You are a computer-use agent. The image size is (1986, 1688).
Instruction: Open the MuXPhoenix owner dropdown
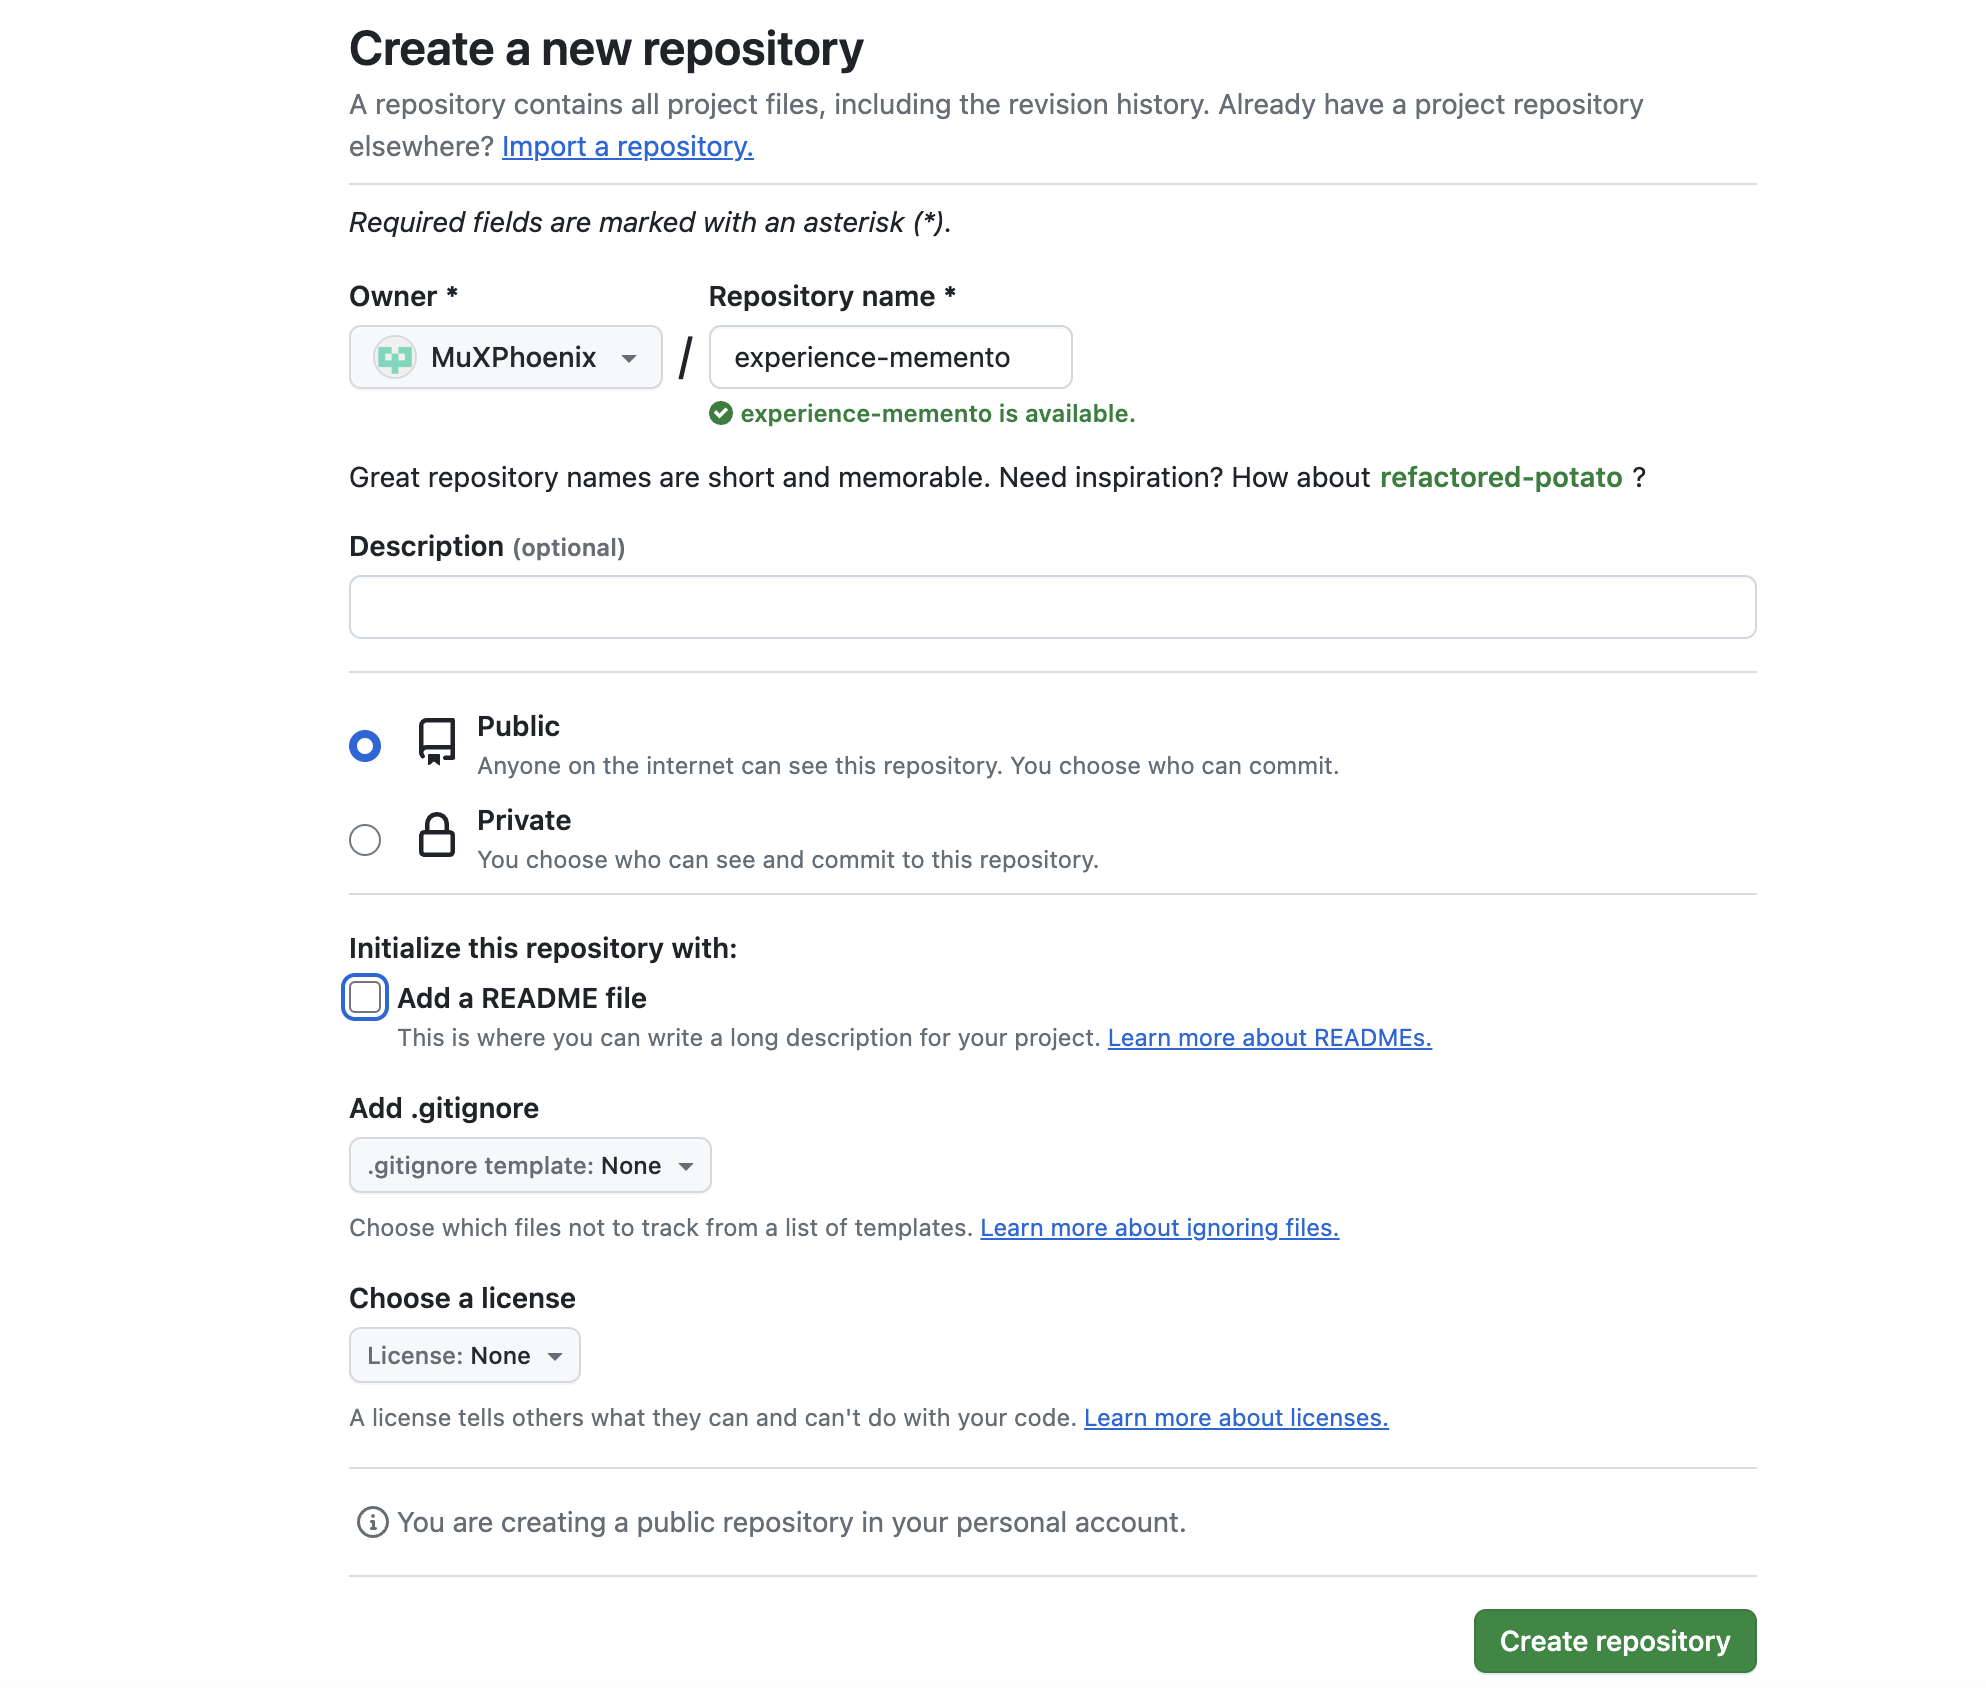coord(506,357)
